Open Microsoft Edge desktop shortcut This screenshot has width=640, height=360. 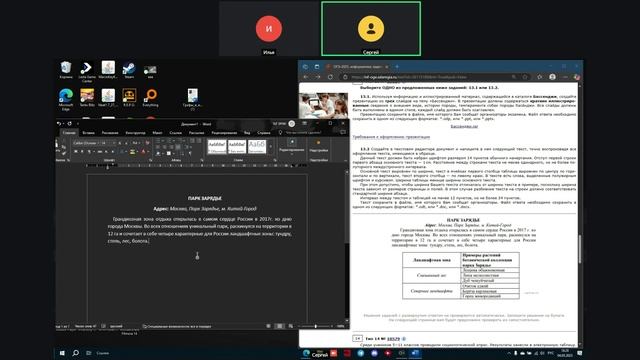pos(66,99)
